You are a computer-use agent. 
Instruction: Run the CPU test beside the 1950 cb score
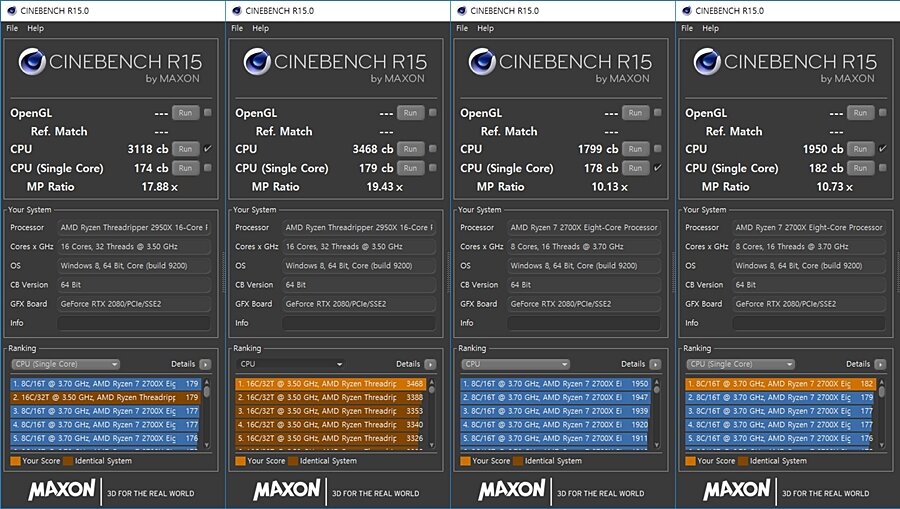coord(860,149)
